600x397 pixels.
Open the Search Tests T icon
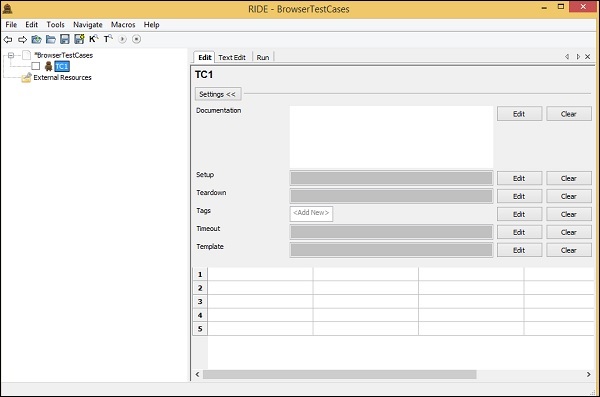click(x=108, y=39)
